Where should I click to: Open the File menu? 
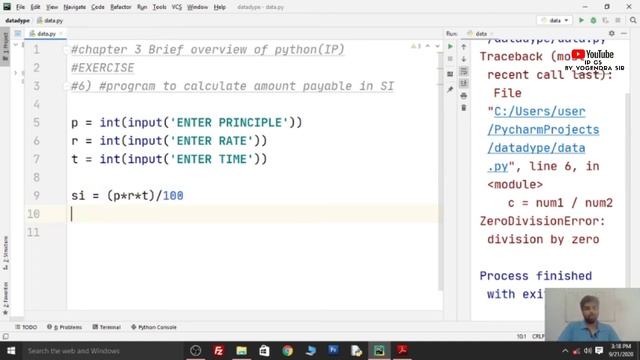click(x=20, y=7)
